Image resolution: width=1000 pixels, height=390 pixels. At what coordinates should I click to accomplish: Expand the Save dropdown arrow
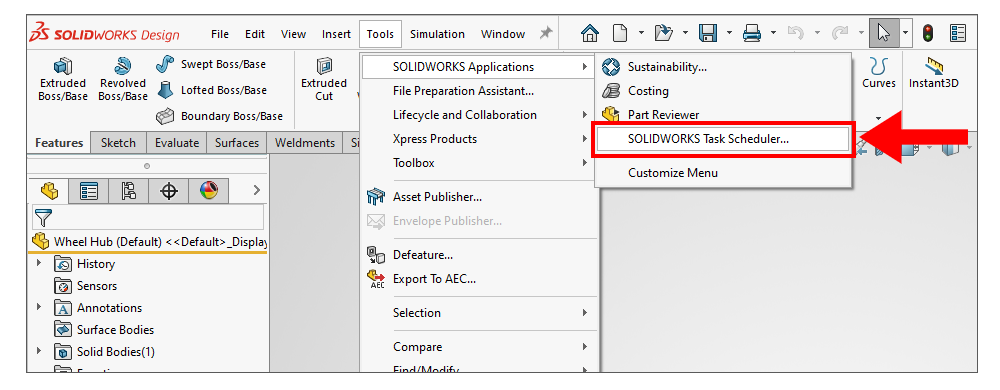tap(730, 33)
